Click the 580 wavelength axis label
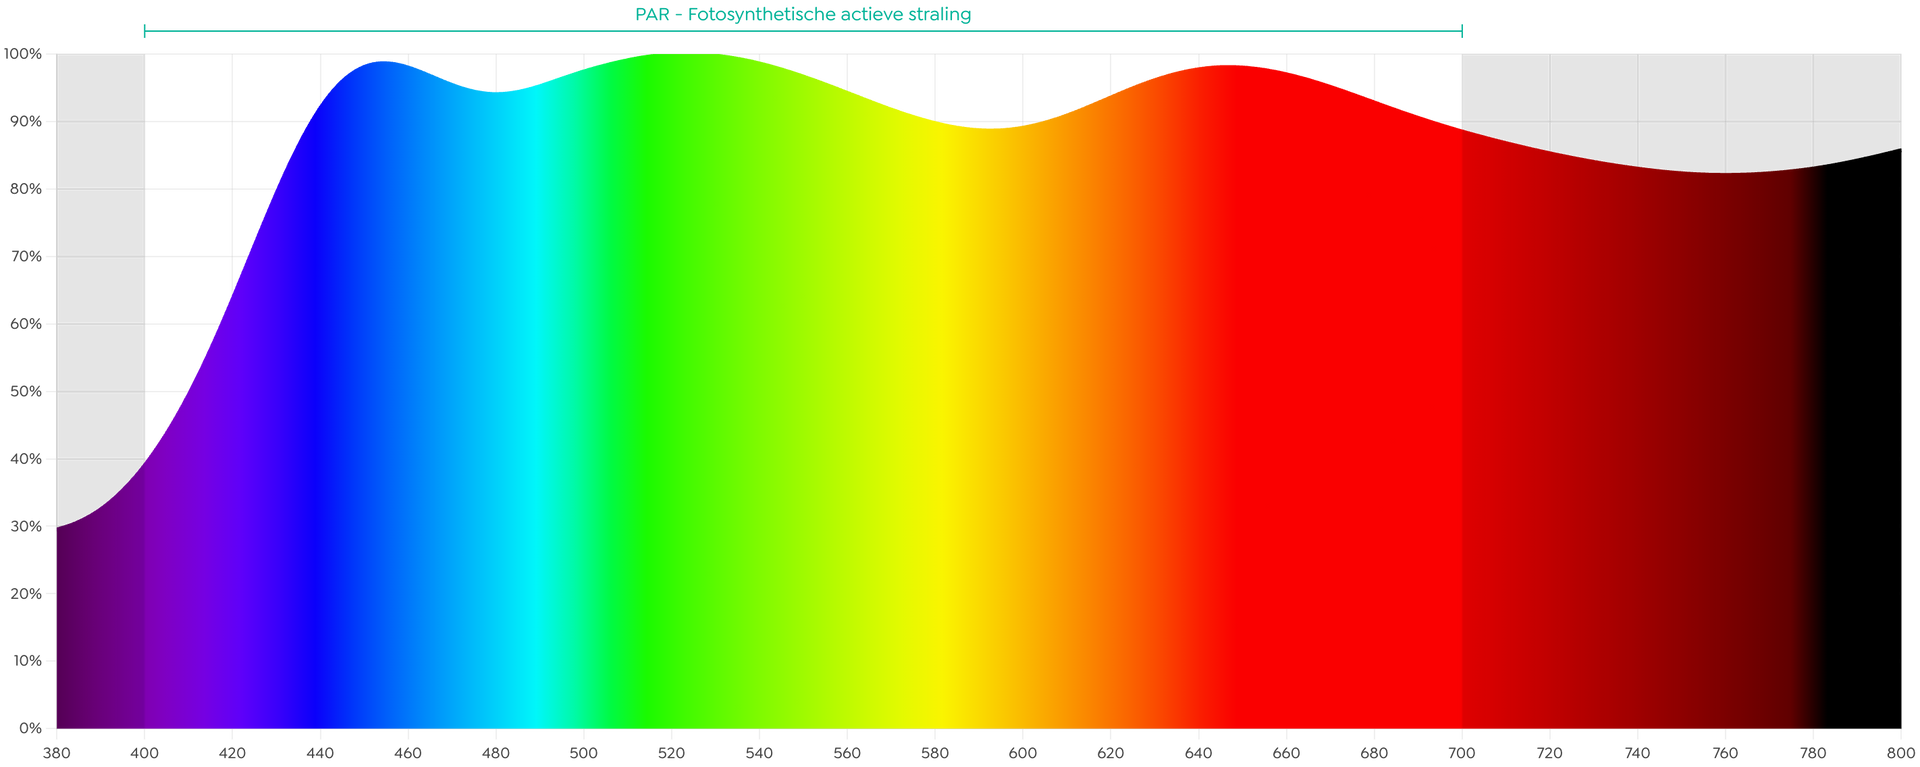 935,752
